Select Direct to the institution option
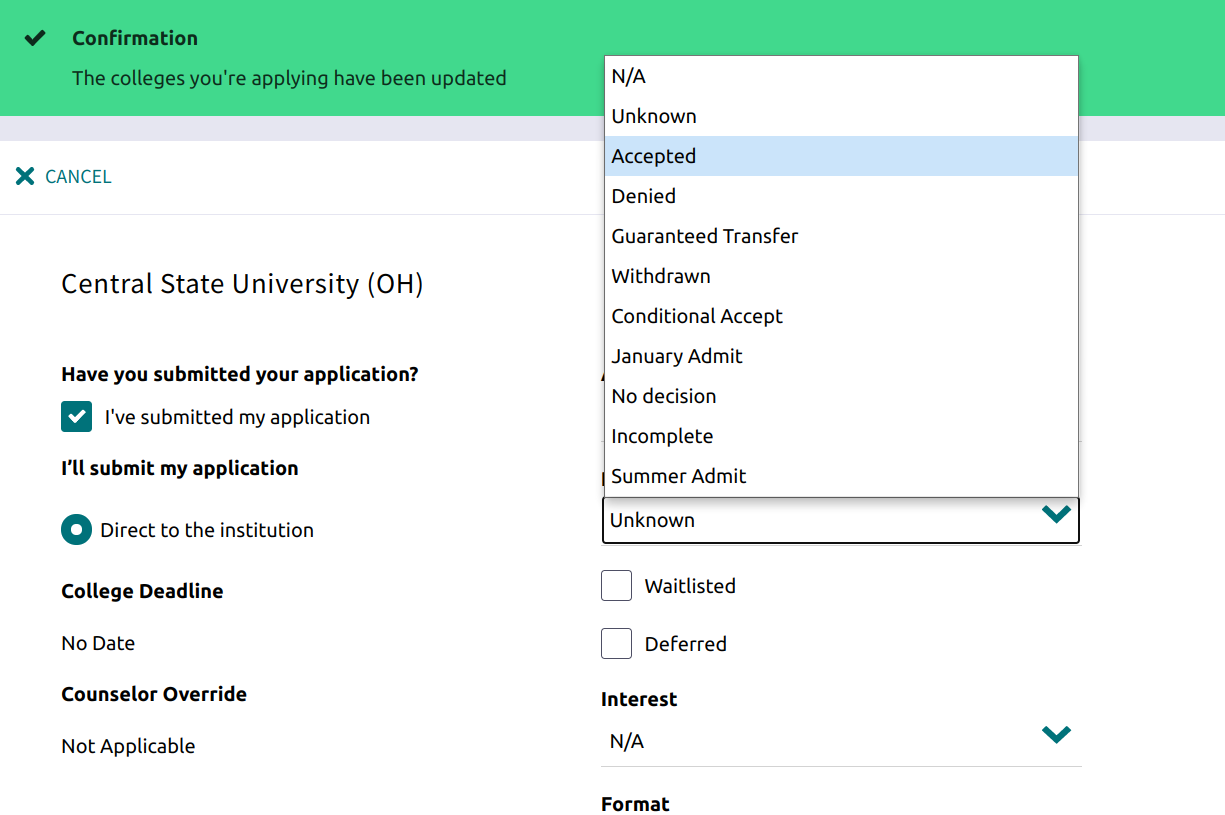1225x815 pixels. coord(77,530)
